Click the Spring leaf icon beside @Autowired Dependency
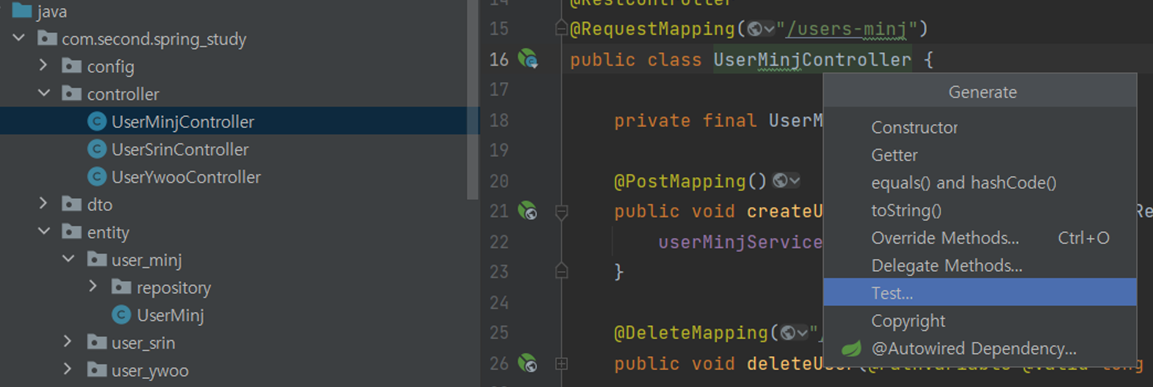Image resolution: width=1153 pixels, height=387 pixels. pyautogui.click(x=851, y=348)
